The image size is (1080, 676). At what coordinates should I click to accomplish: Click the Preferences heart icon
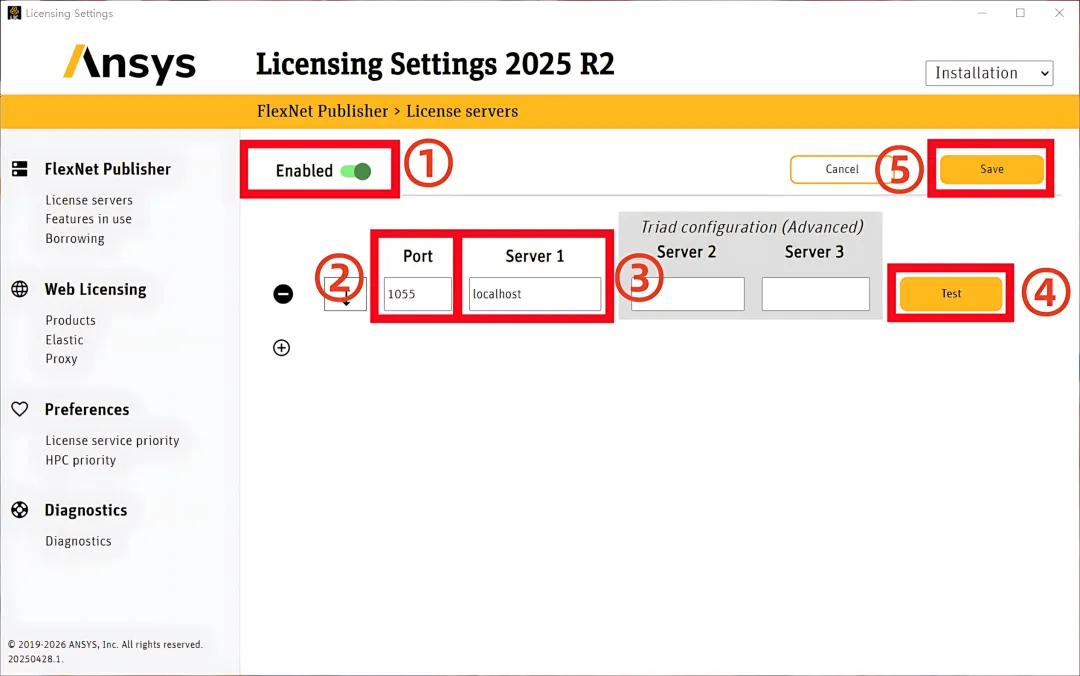point(20,409)
